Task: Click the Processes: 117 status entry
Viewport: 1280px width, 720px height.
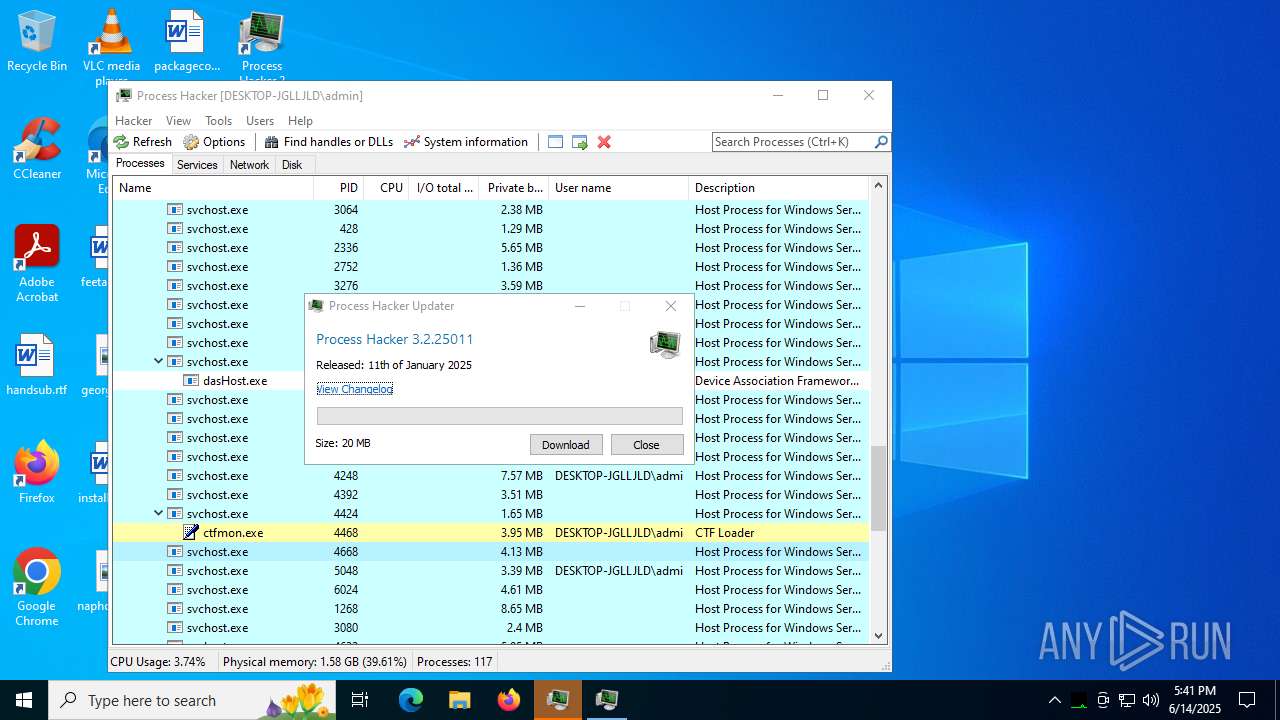Action: [x=455, y=662]
